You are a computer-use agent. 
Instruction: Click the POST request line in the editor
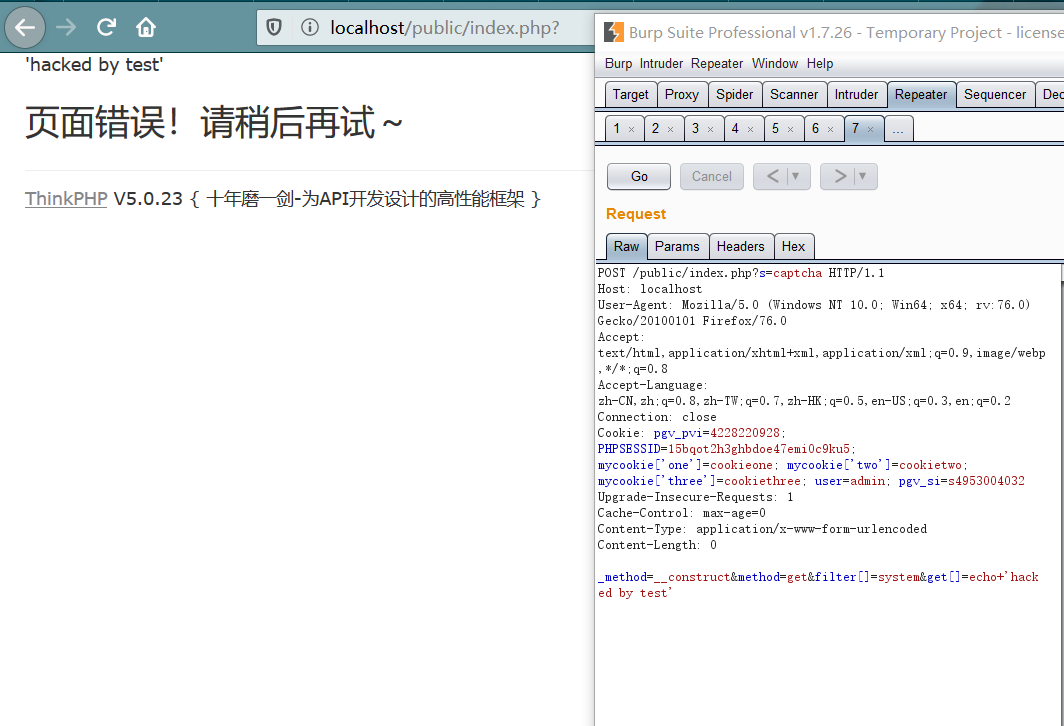[740, 273]
